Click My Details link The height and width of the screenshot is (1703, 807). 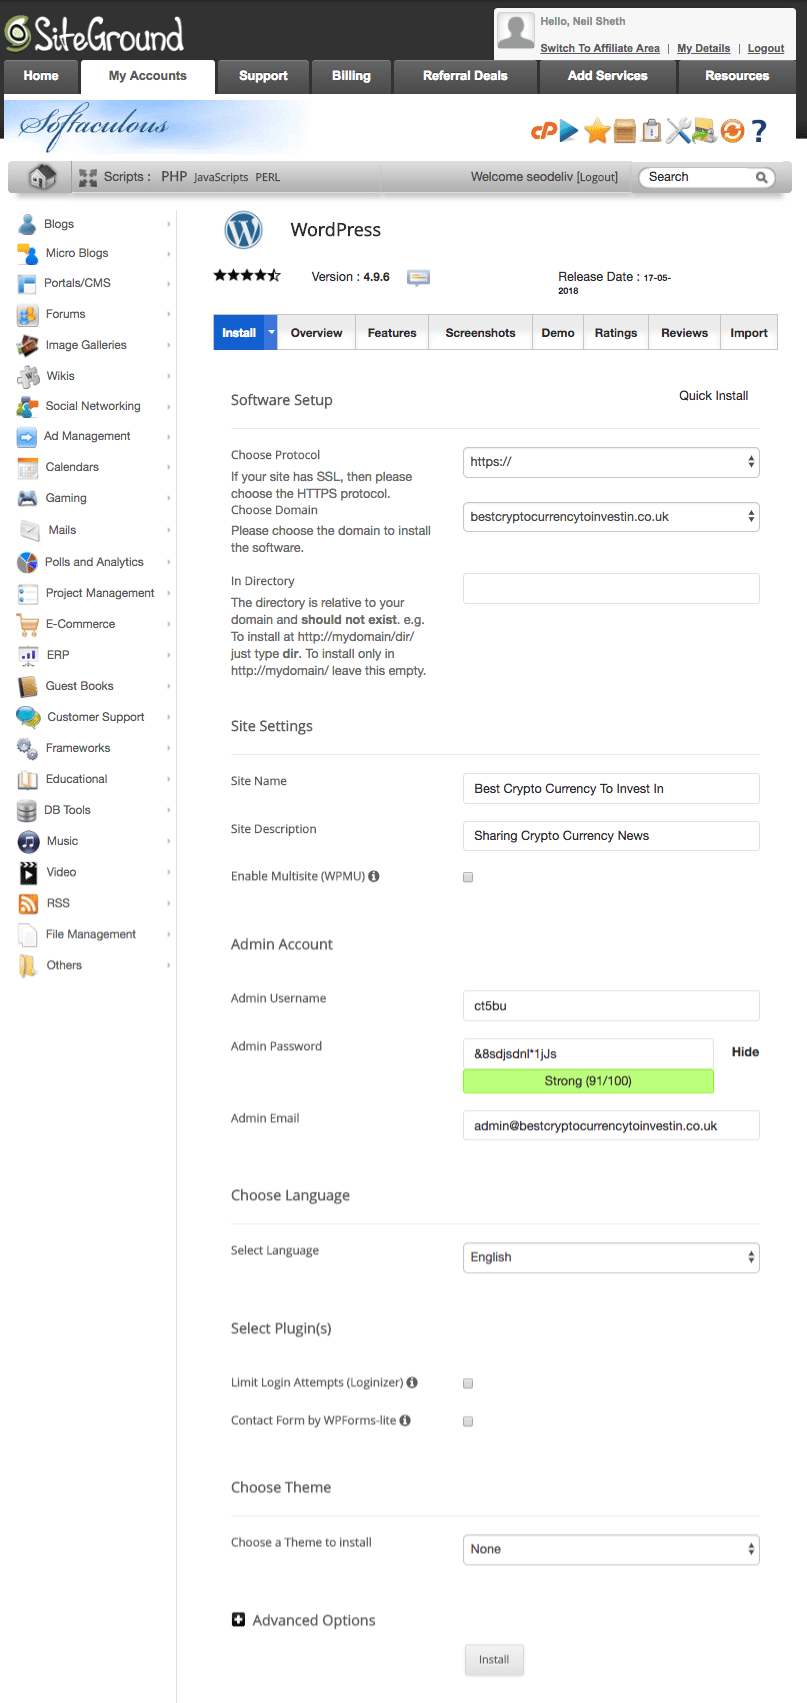pos(704,48)
